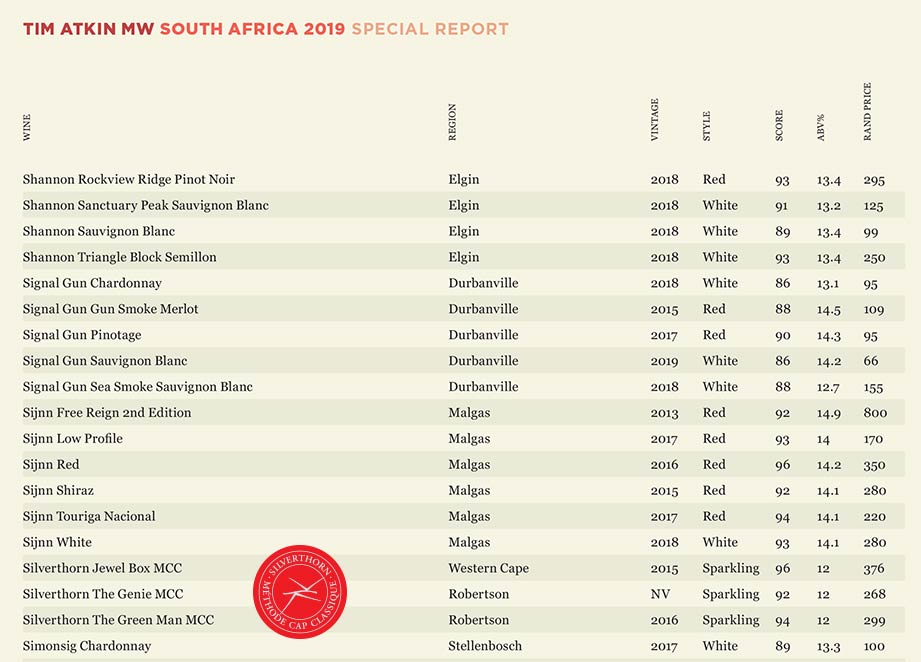The image size is (921, 662).
Task: Select the SCORE column header
Action: point(779,125)
